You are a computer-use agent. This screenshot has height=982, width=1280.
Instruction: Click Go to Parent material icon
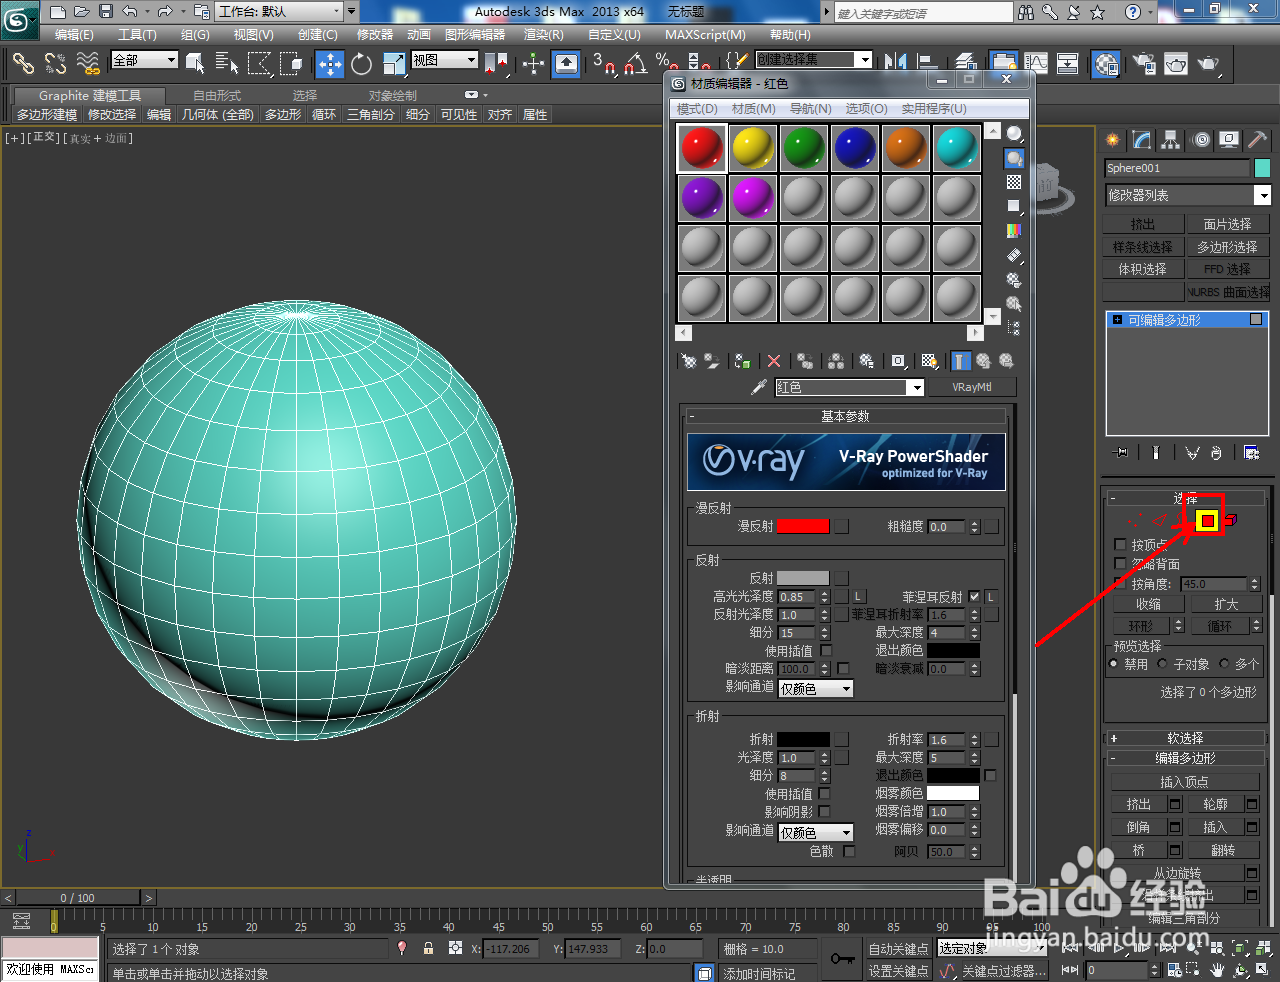(x=983, y=361)
